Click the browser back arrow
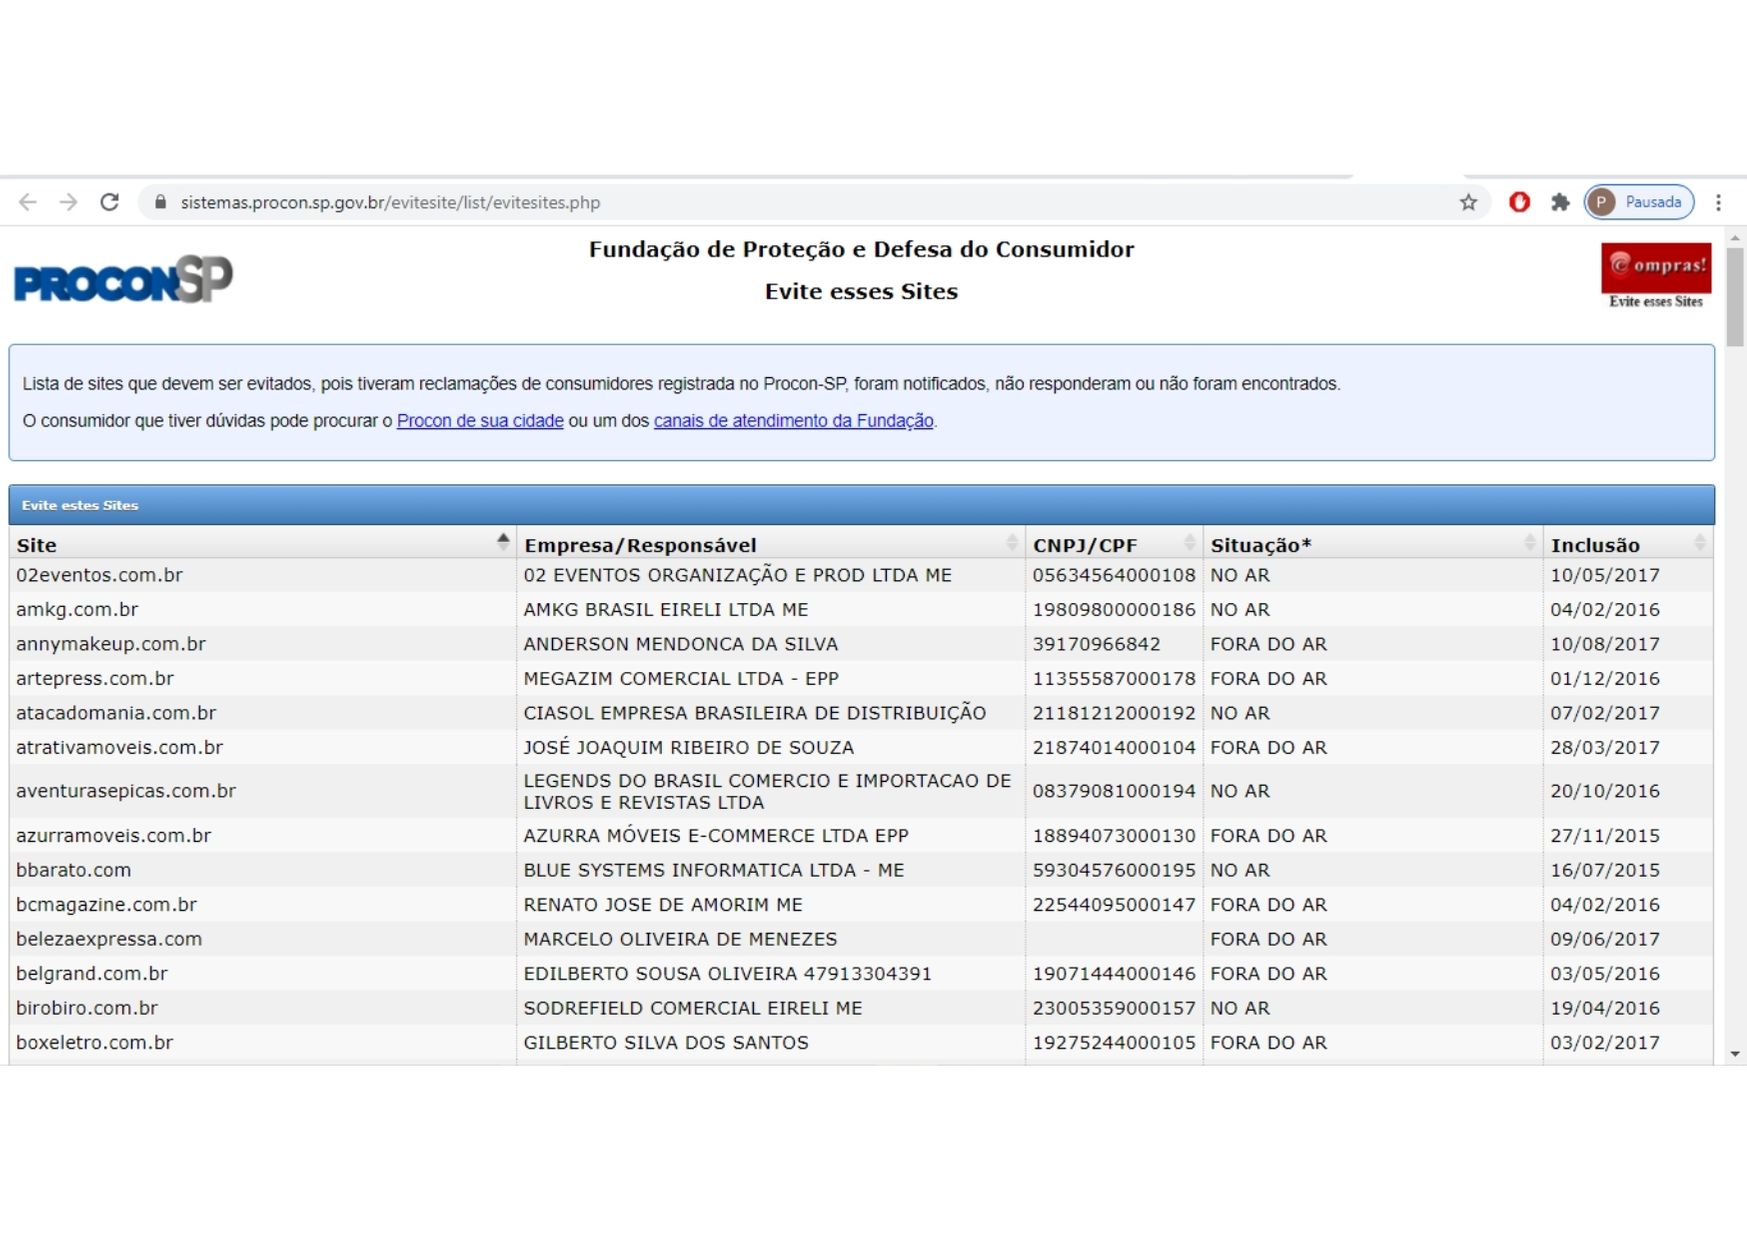 point(28,202)
